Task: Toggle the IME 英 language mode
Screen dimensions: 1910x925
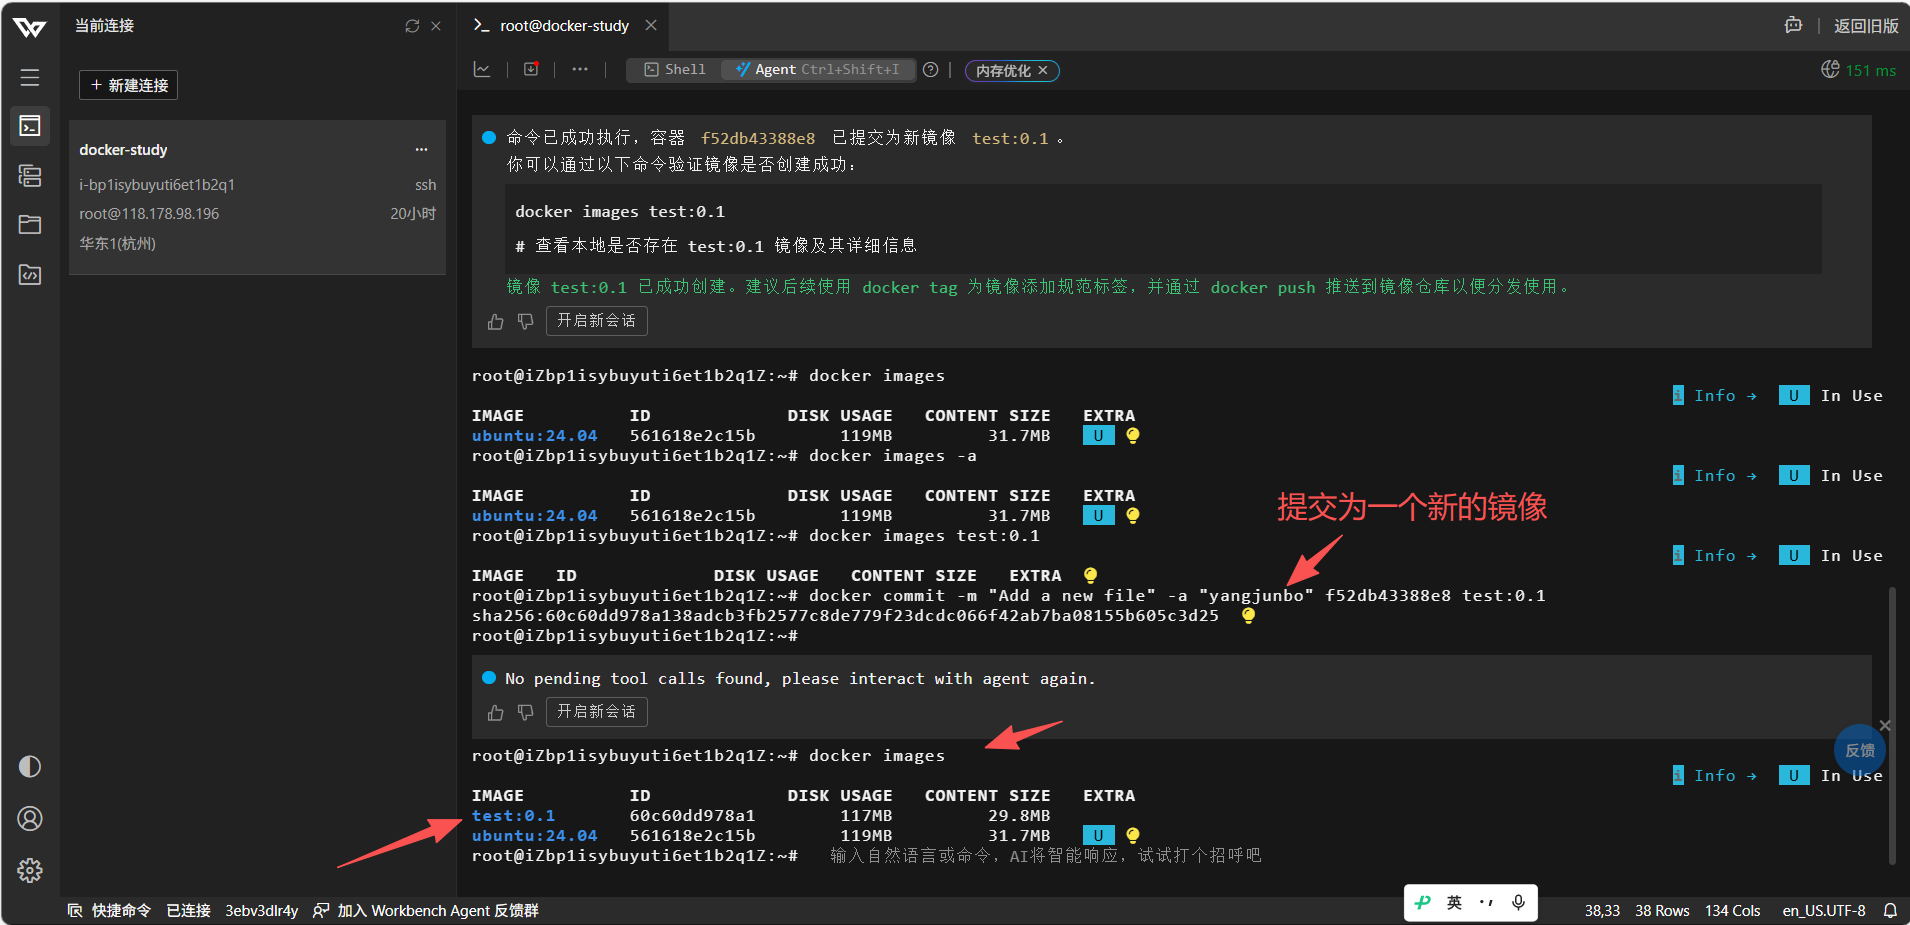Action: click(x=1455, y=902)
